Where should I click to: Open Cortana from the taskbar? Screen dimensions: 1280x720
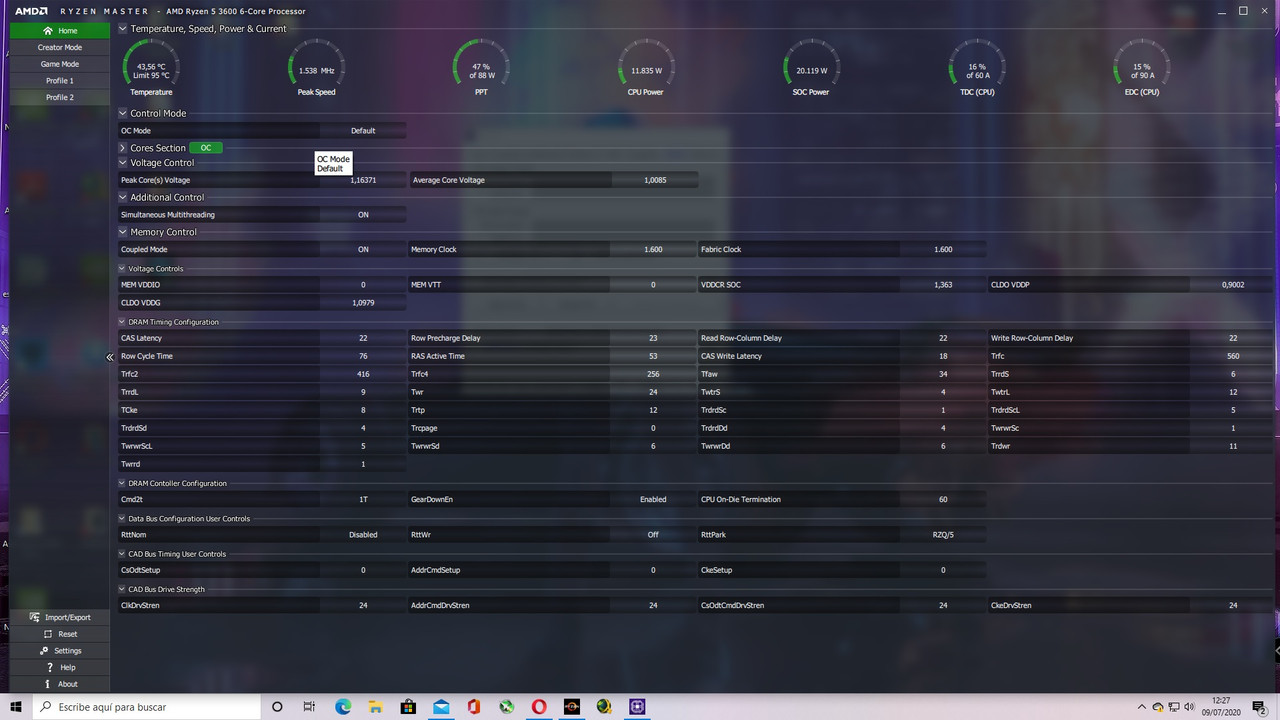pos(277,707)
